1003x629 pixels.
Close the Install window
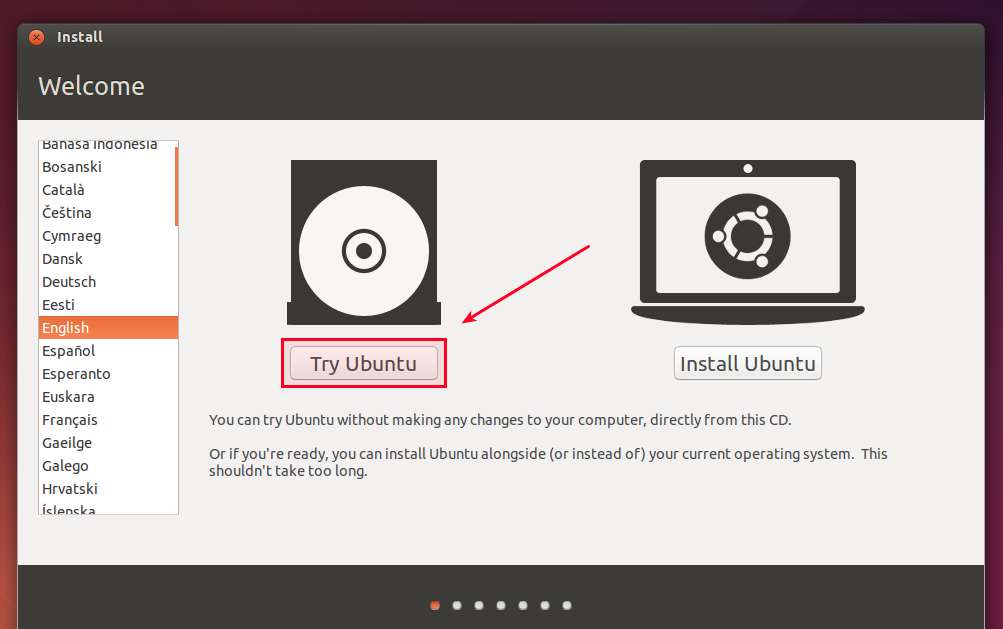(x=36, y=37)
